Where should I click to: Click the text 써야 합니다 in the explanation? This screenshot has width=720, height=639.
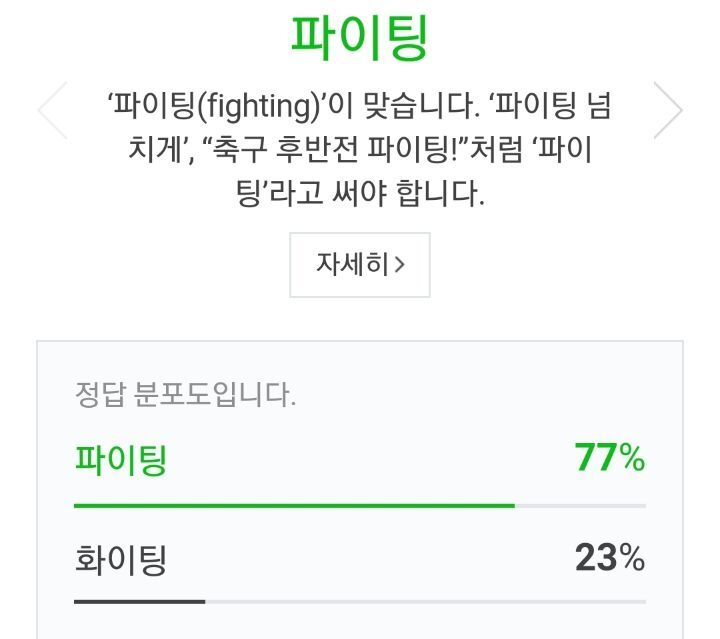[x=411, y=193]
